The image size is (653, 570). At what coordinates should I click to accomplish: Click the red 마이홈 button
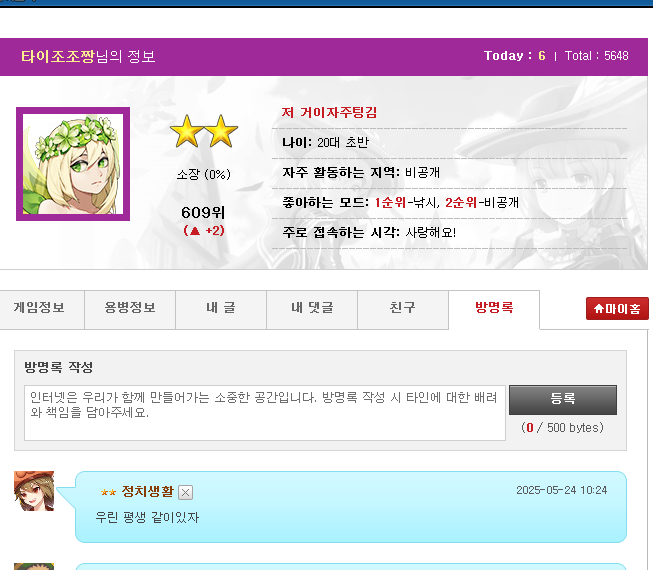[617, 309]
